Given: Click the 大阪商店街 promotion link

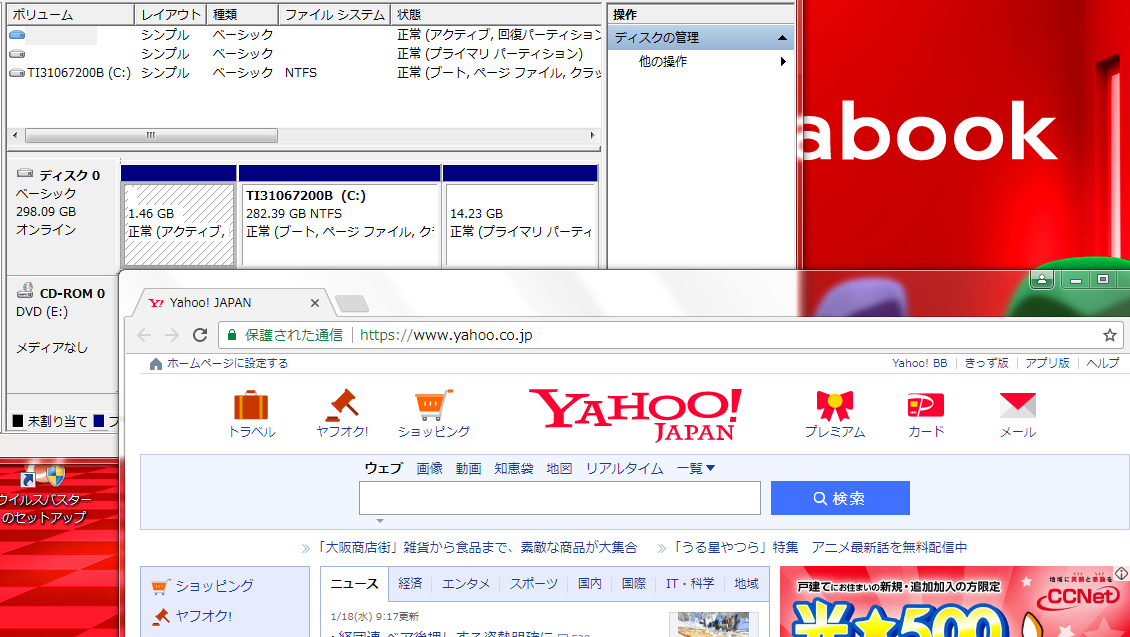Looking at the screenshot, I should (x=477, y=548).
